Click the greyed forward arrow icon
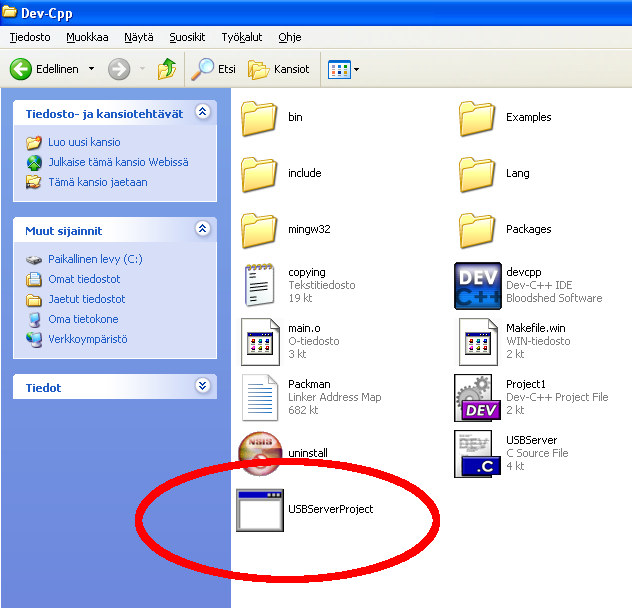This screenshot has width=632, height=608. pos(119,69)
